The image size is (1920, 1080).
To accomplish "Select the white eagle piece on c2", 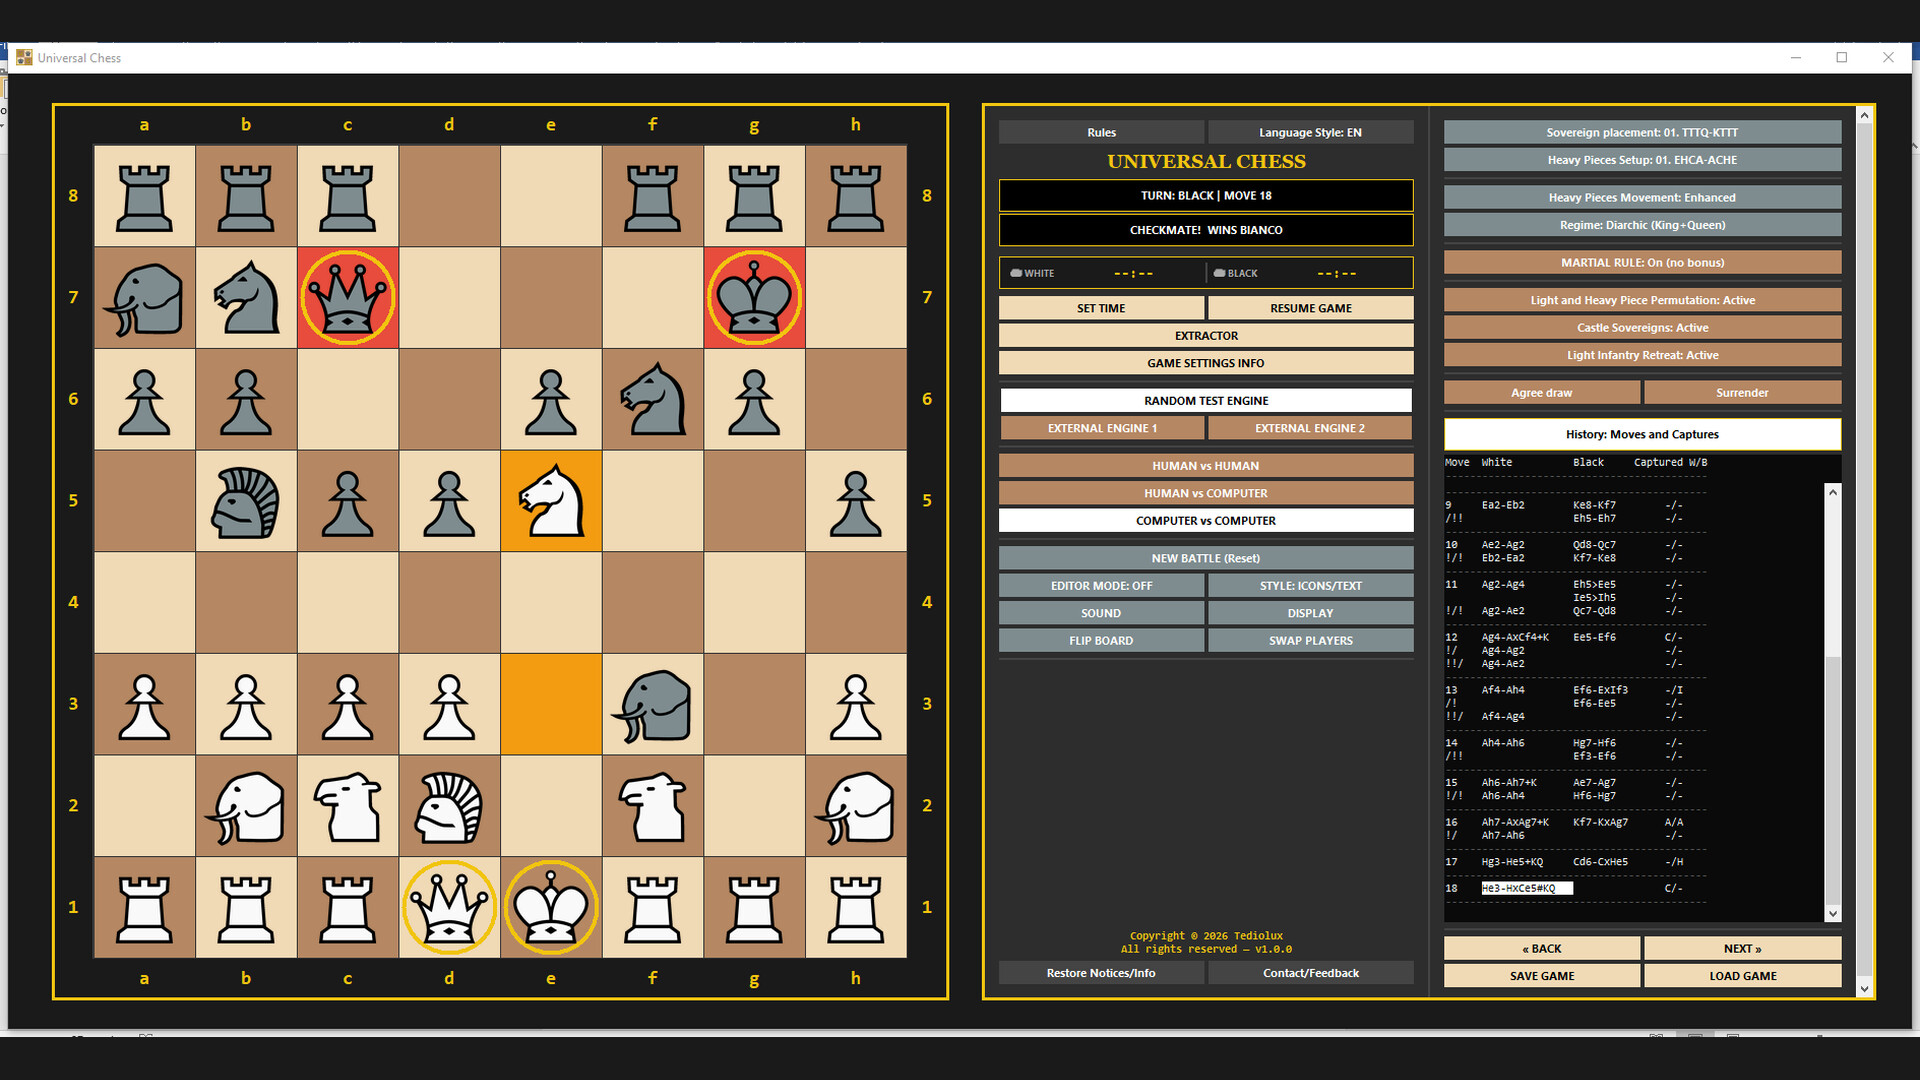I will tap(348, 806).
